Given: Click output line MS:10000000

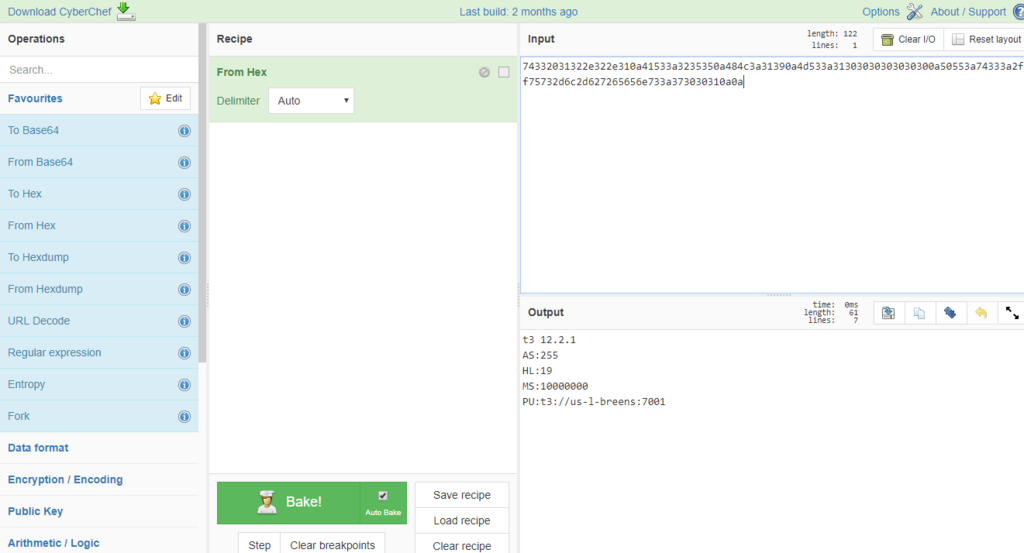Looking at the screenshot, I should pos(555,387).
